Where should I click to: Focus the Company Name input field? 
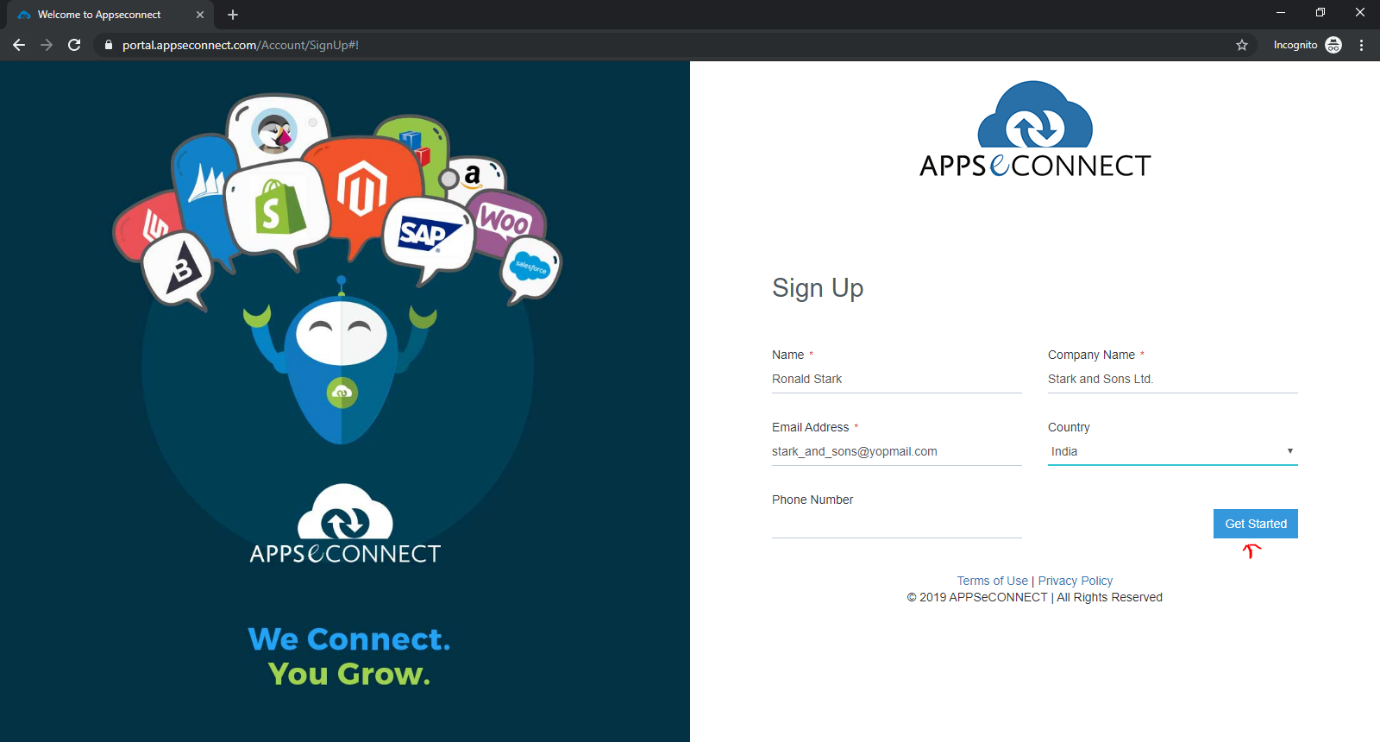[x=1173, y=379]
